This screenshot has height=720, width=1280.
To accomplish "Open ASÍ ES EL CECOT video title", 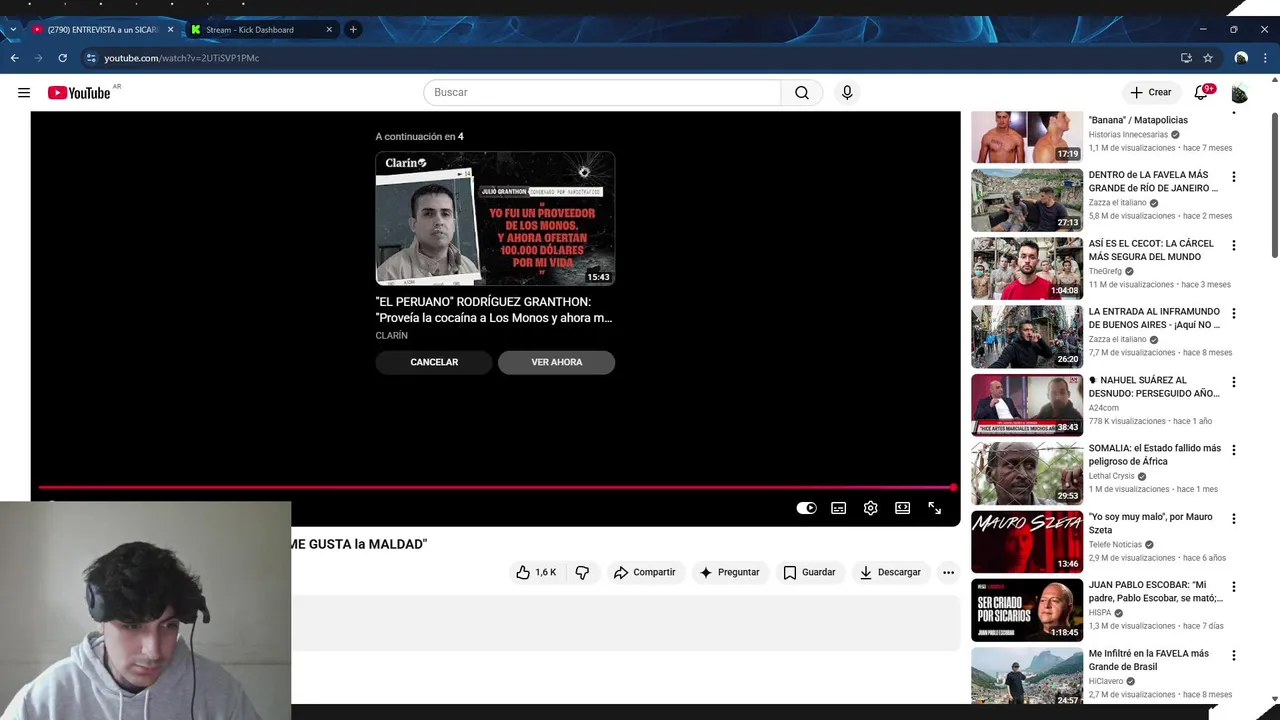I will (1151, 250).
